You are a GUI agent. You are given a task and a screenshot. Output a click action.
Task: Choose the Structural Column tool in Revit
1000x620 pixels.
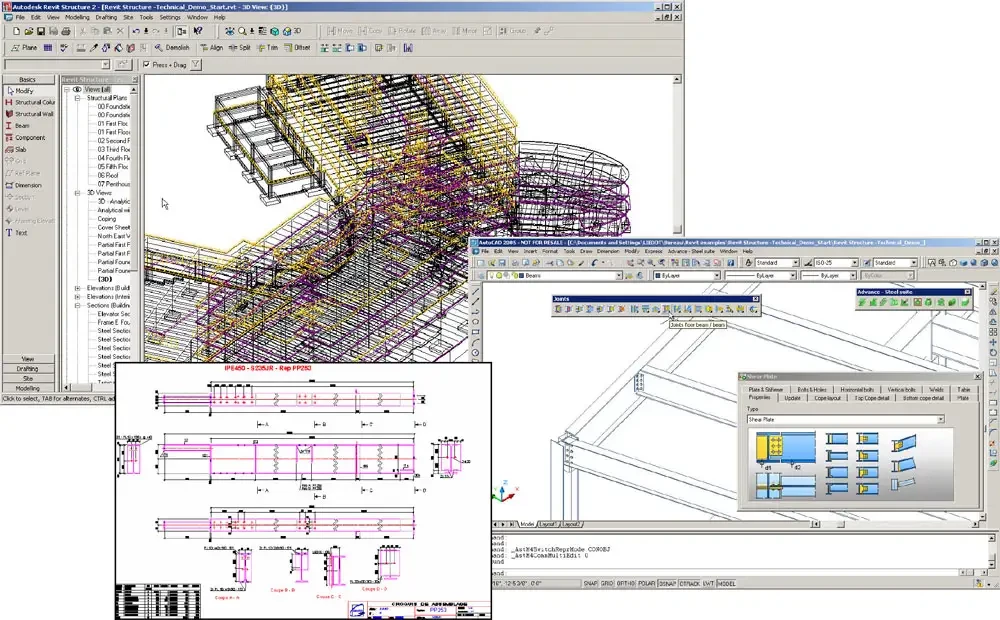click(x=29, y=102)
